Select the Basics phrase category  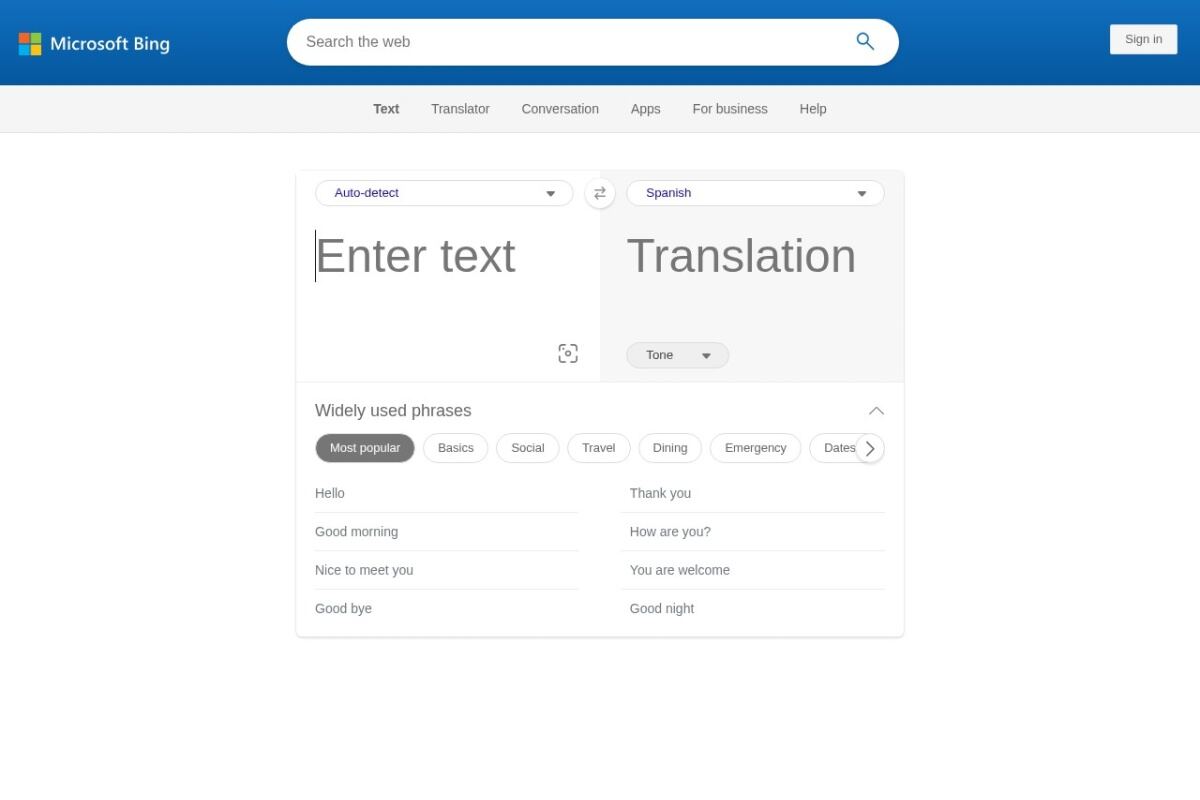click(455, 448)
